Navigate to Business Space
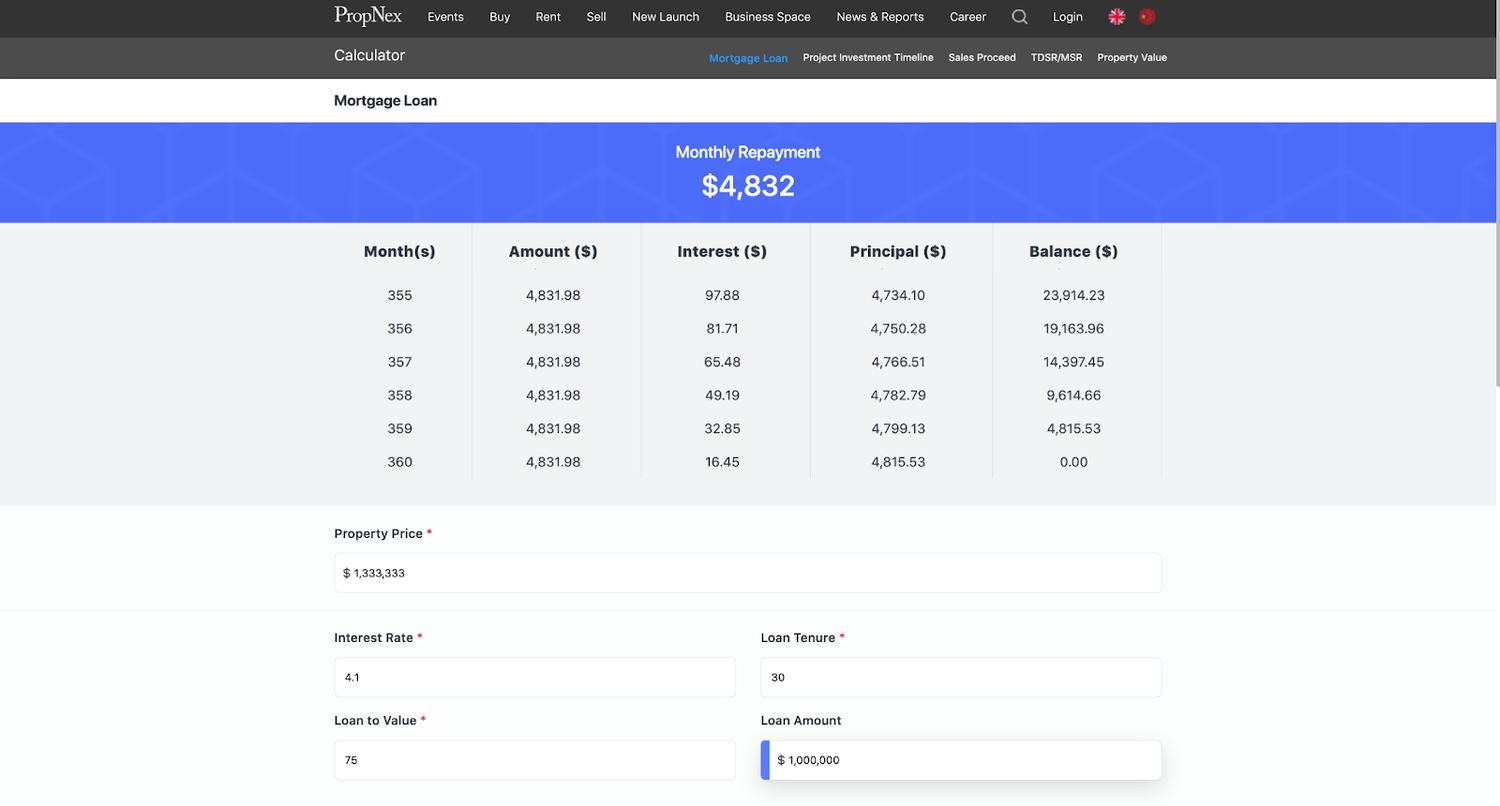The image size is (1500, 806). [768, 17]
